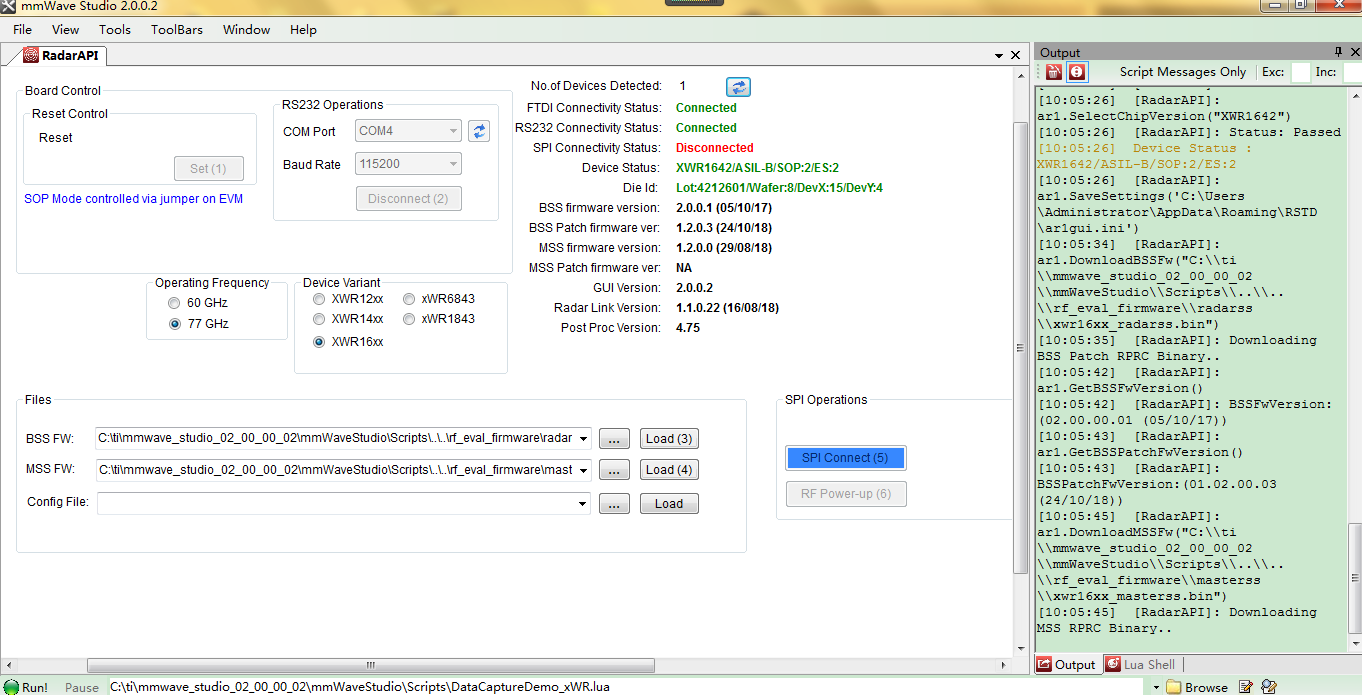Click the RadarAPI tab icon
Screen dimensions: 1362x695
tap(31, 56)
